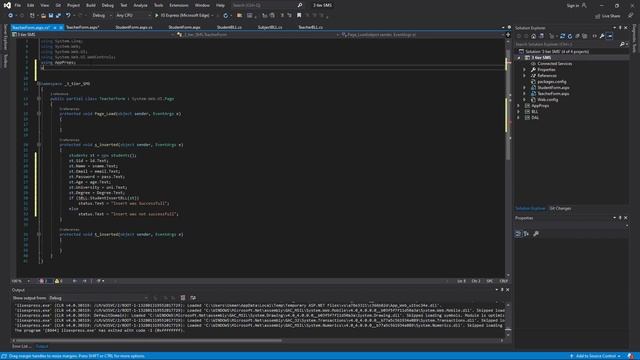This screenshot has height=360, width=640.
Task: Collapse the Page_Load method outline toggle
Action: (x=39, y=113)
